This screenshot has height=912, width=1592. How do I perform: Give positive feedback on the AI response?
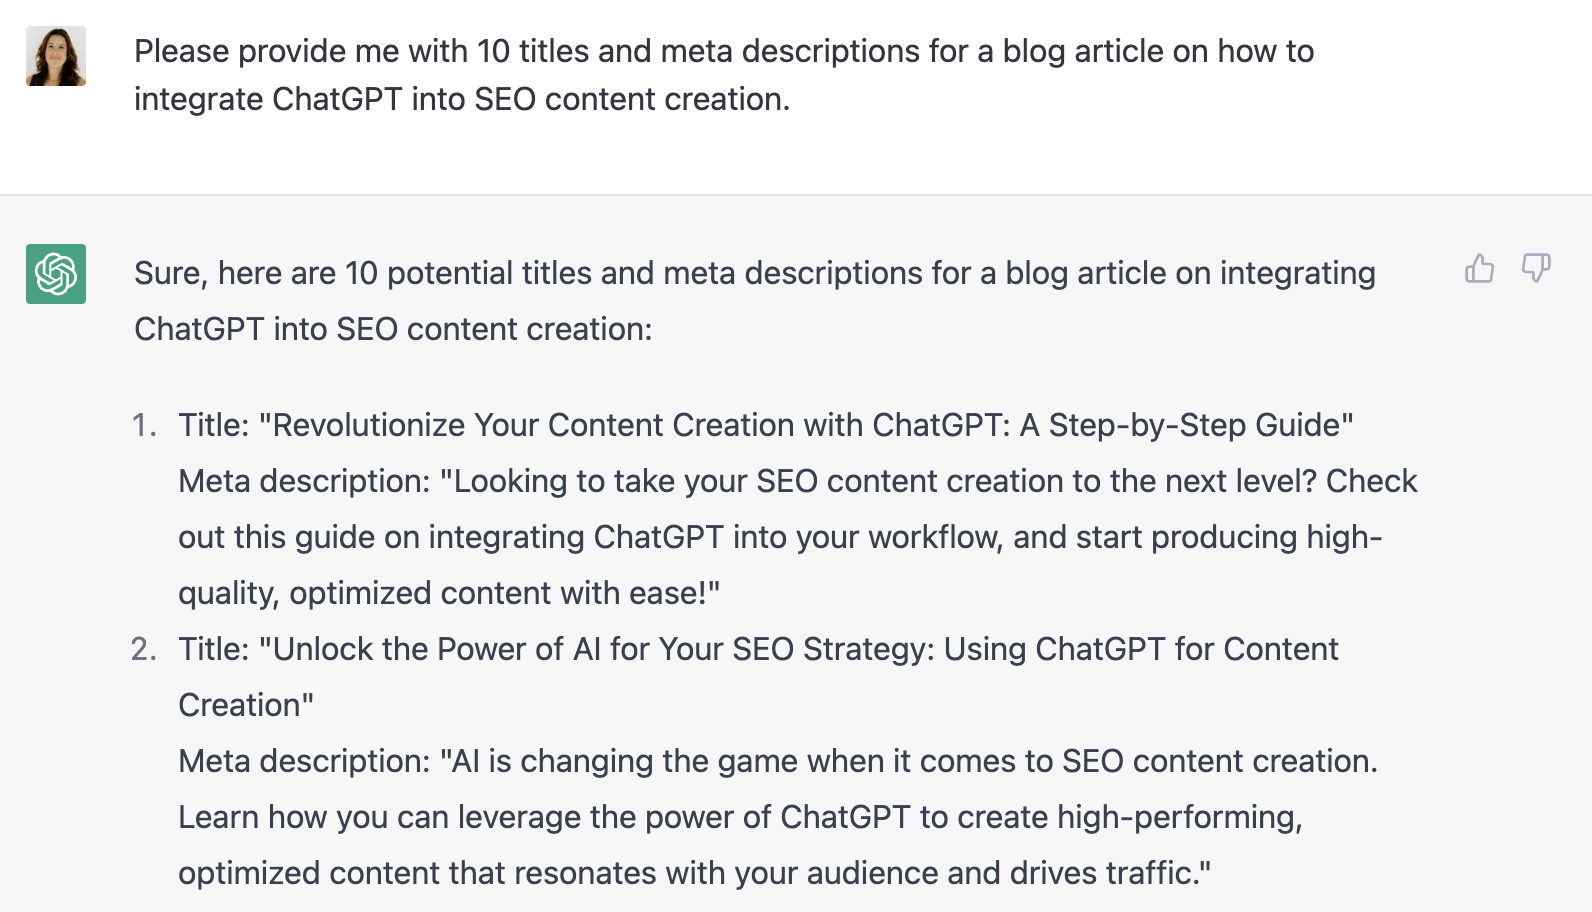tap(1480, 268)
